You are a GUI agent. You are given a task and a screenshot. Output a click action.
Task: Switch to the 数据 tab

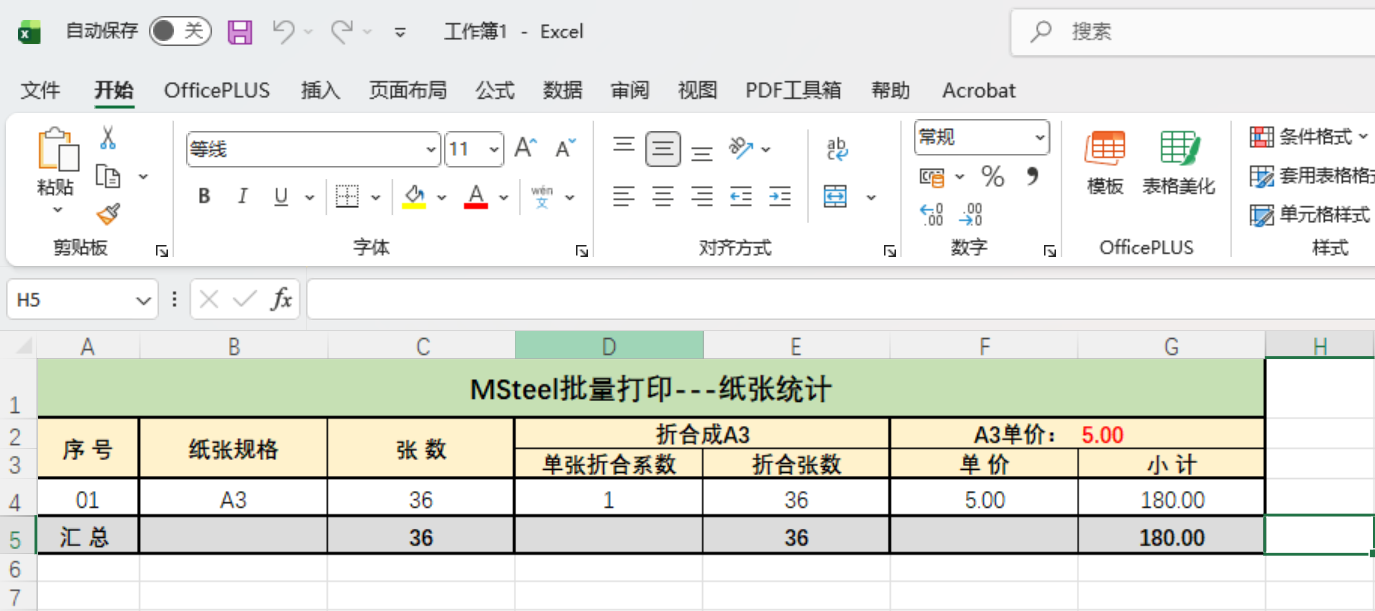coord(563,90)
